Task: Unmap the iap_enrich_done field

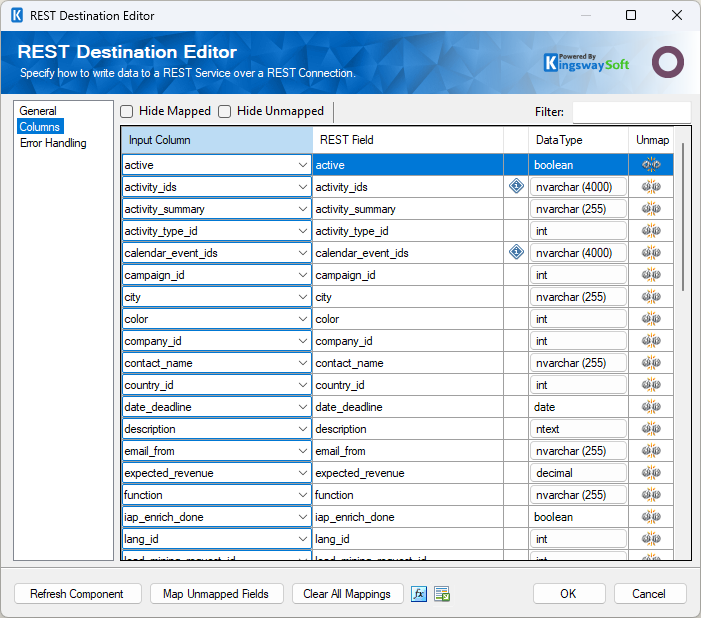Action: 651,517
